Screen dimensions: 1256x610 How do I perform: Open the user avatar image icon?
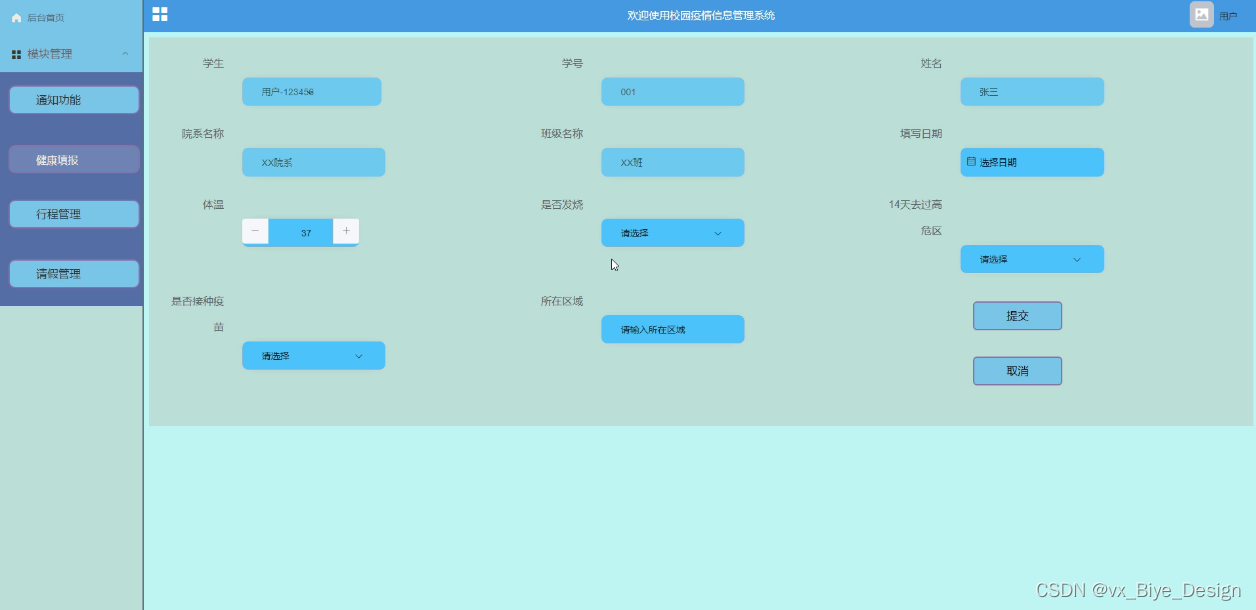(1201, 14)
